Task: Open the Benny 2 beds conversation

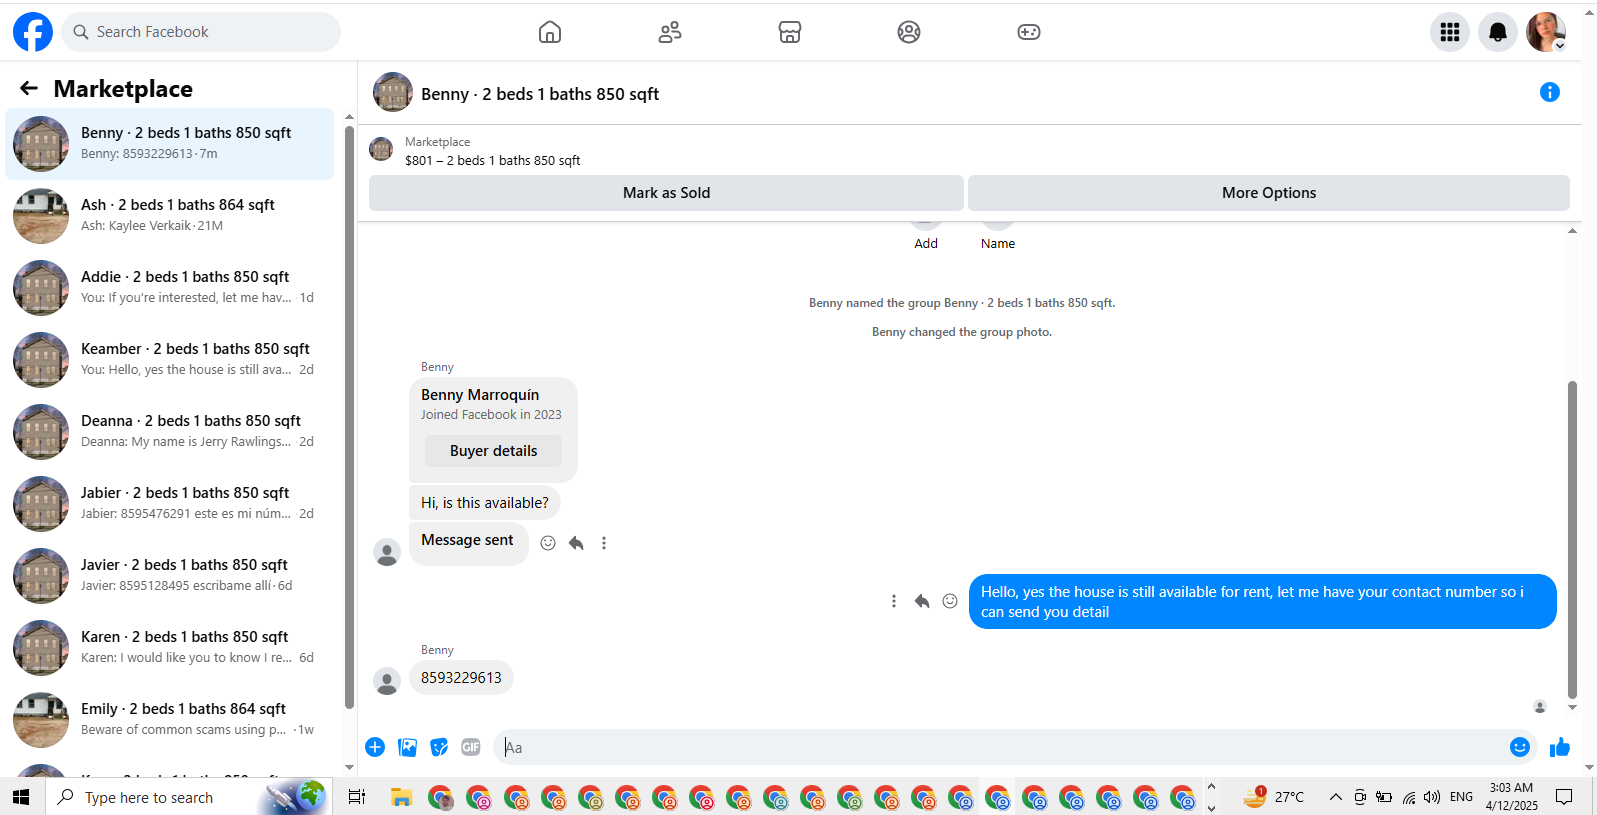Action: 170,144
